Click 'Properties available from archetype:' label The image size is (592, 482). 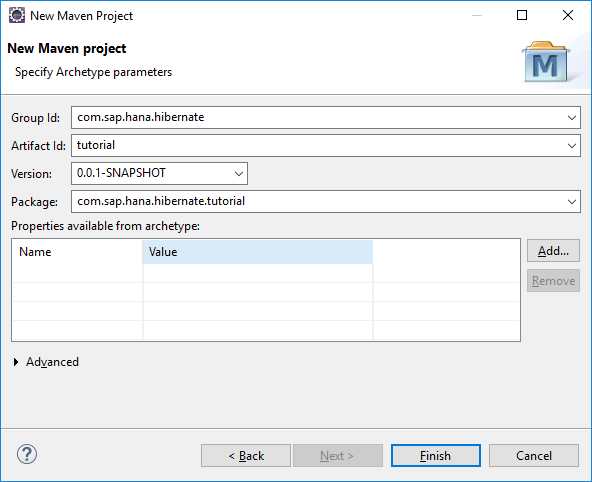[105, 226]
